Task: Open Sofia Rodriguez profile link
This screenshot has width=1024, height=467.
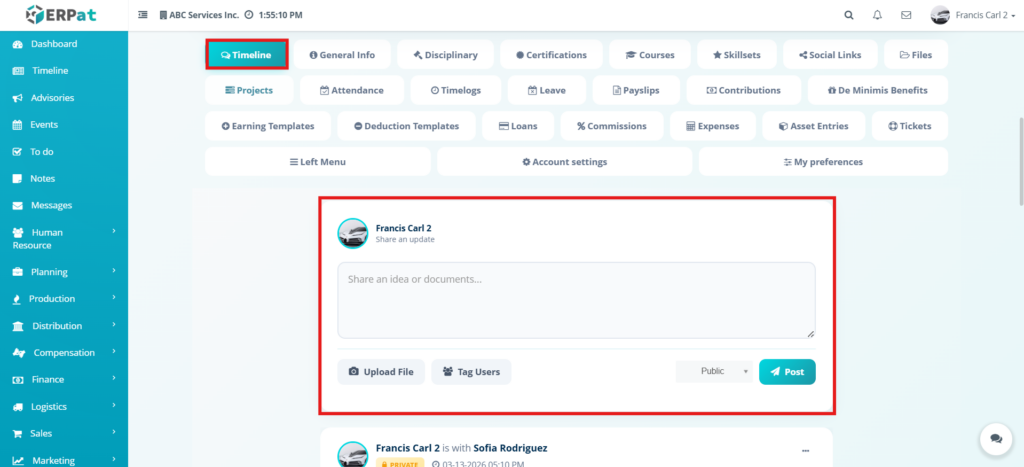Action: [x=510, y=448]
